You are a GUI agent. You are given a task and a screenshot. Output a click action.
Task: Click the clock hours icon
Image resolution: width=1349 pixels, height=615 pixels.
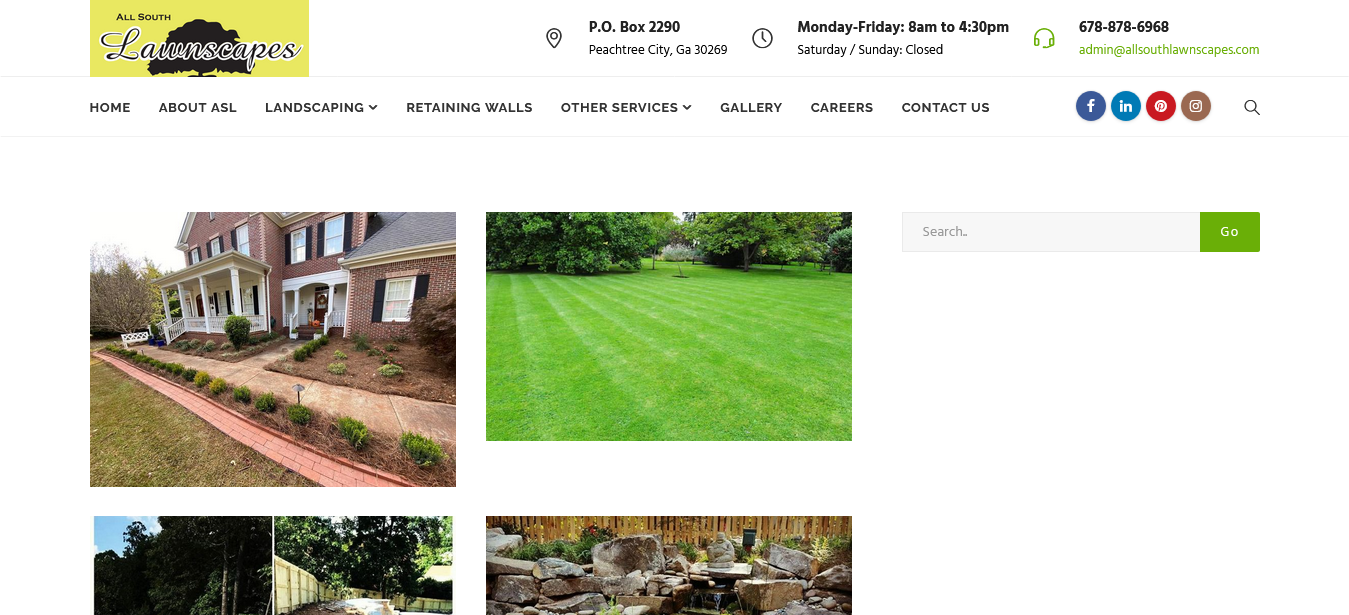[x=762, y=38]
